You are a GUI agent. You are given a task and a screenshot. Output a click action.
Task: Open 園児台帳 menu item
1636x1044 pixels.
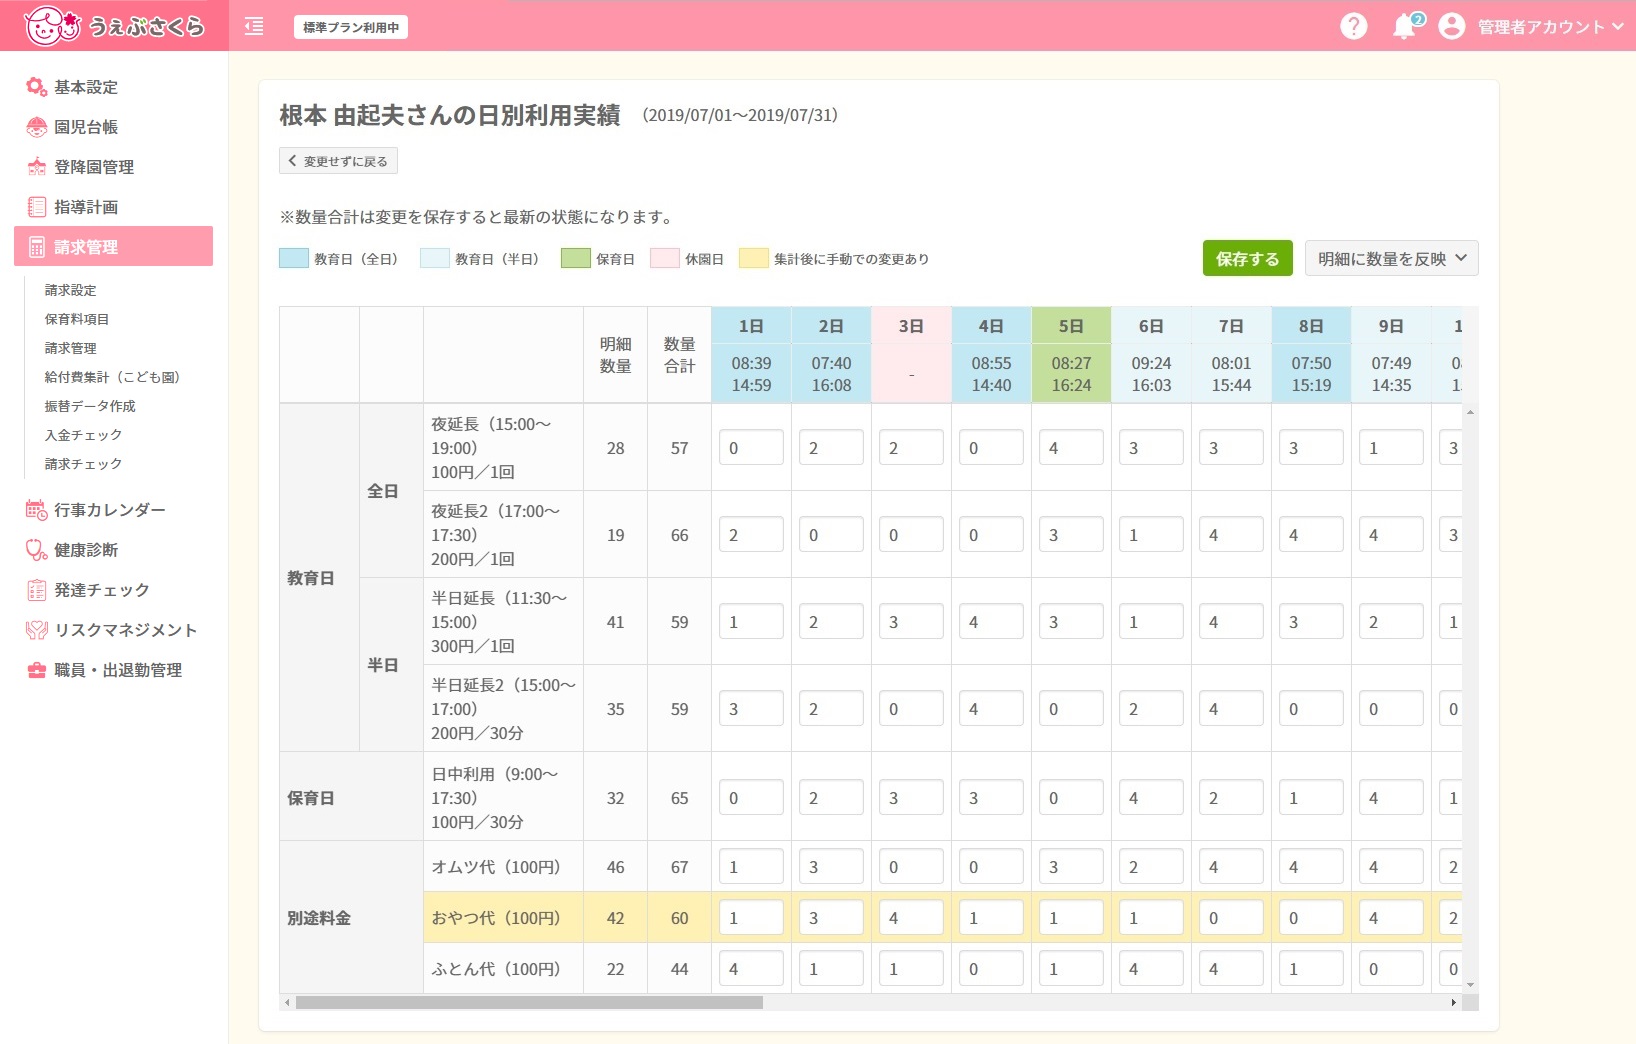tap(86, 127)
